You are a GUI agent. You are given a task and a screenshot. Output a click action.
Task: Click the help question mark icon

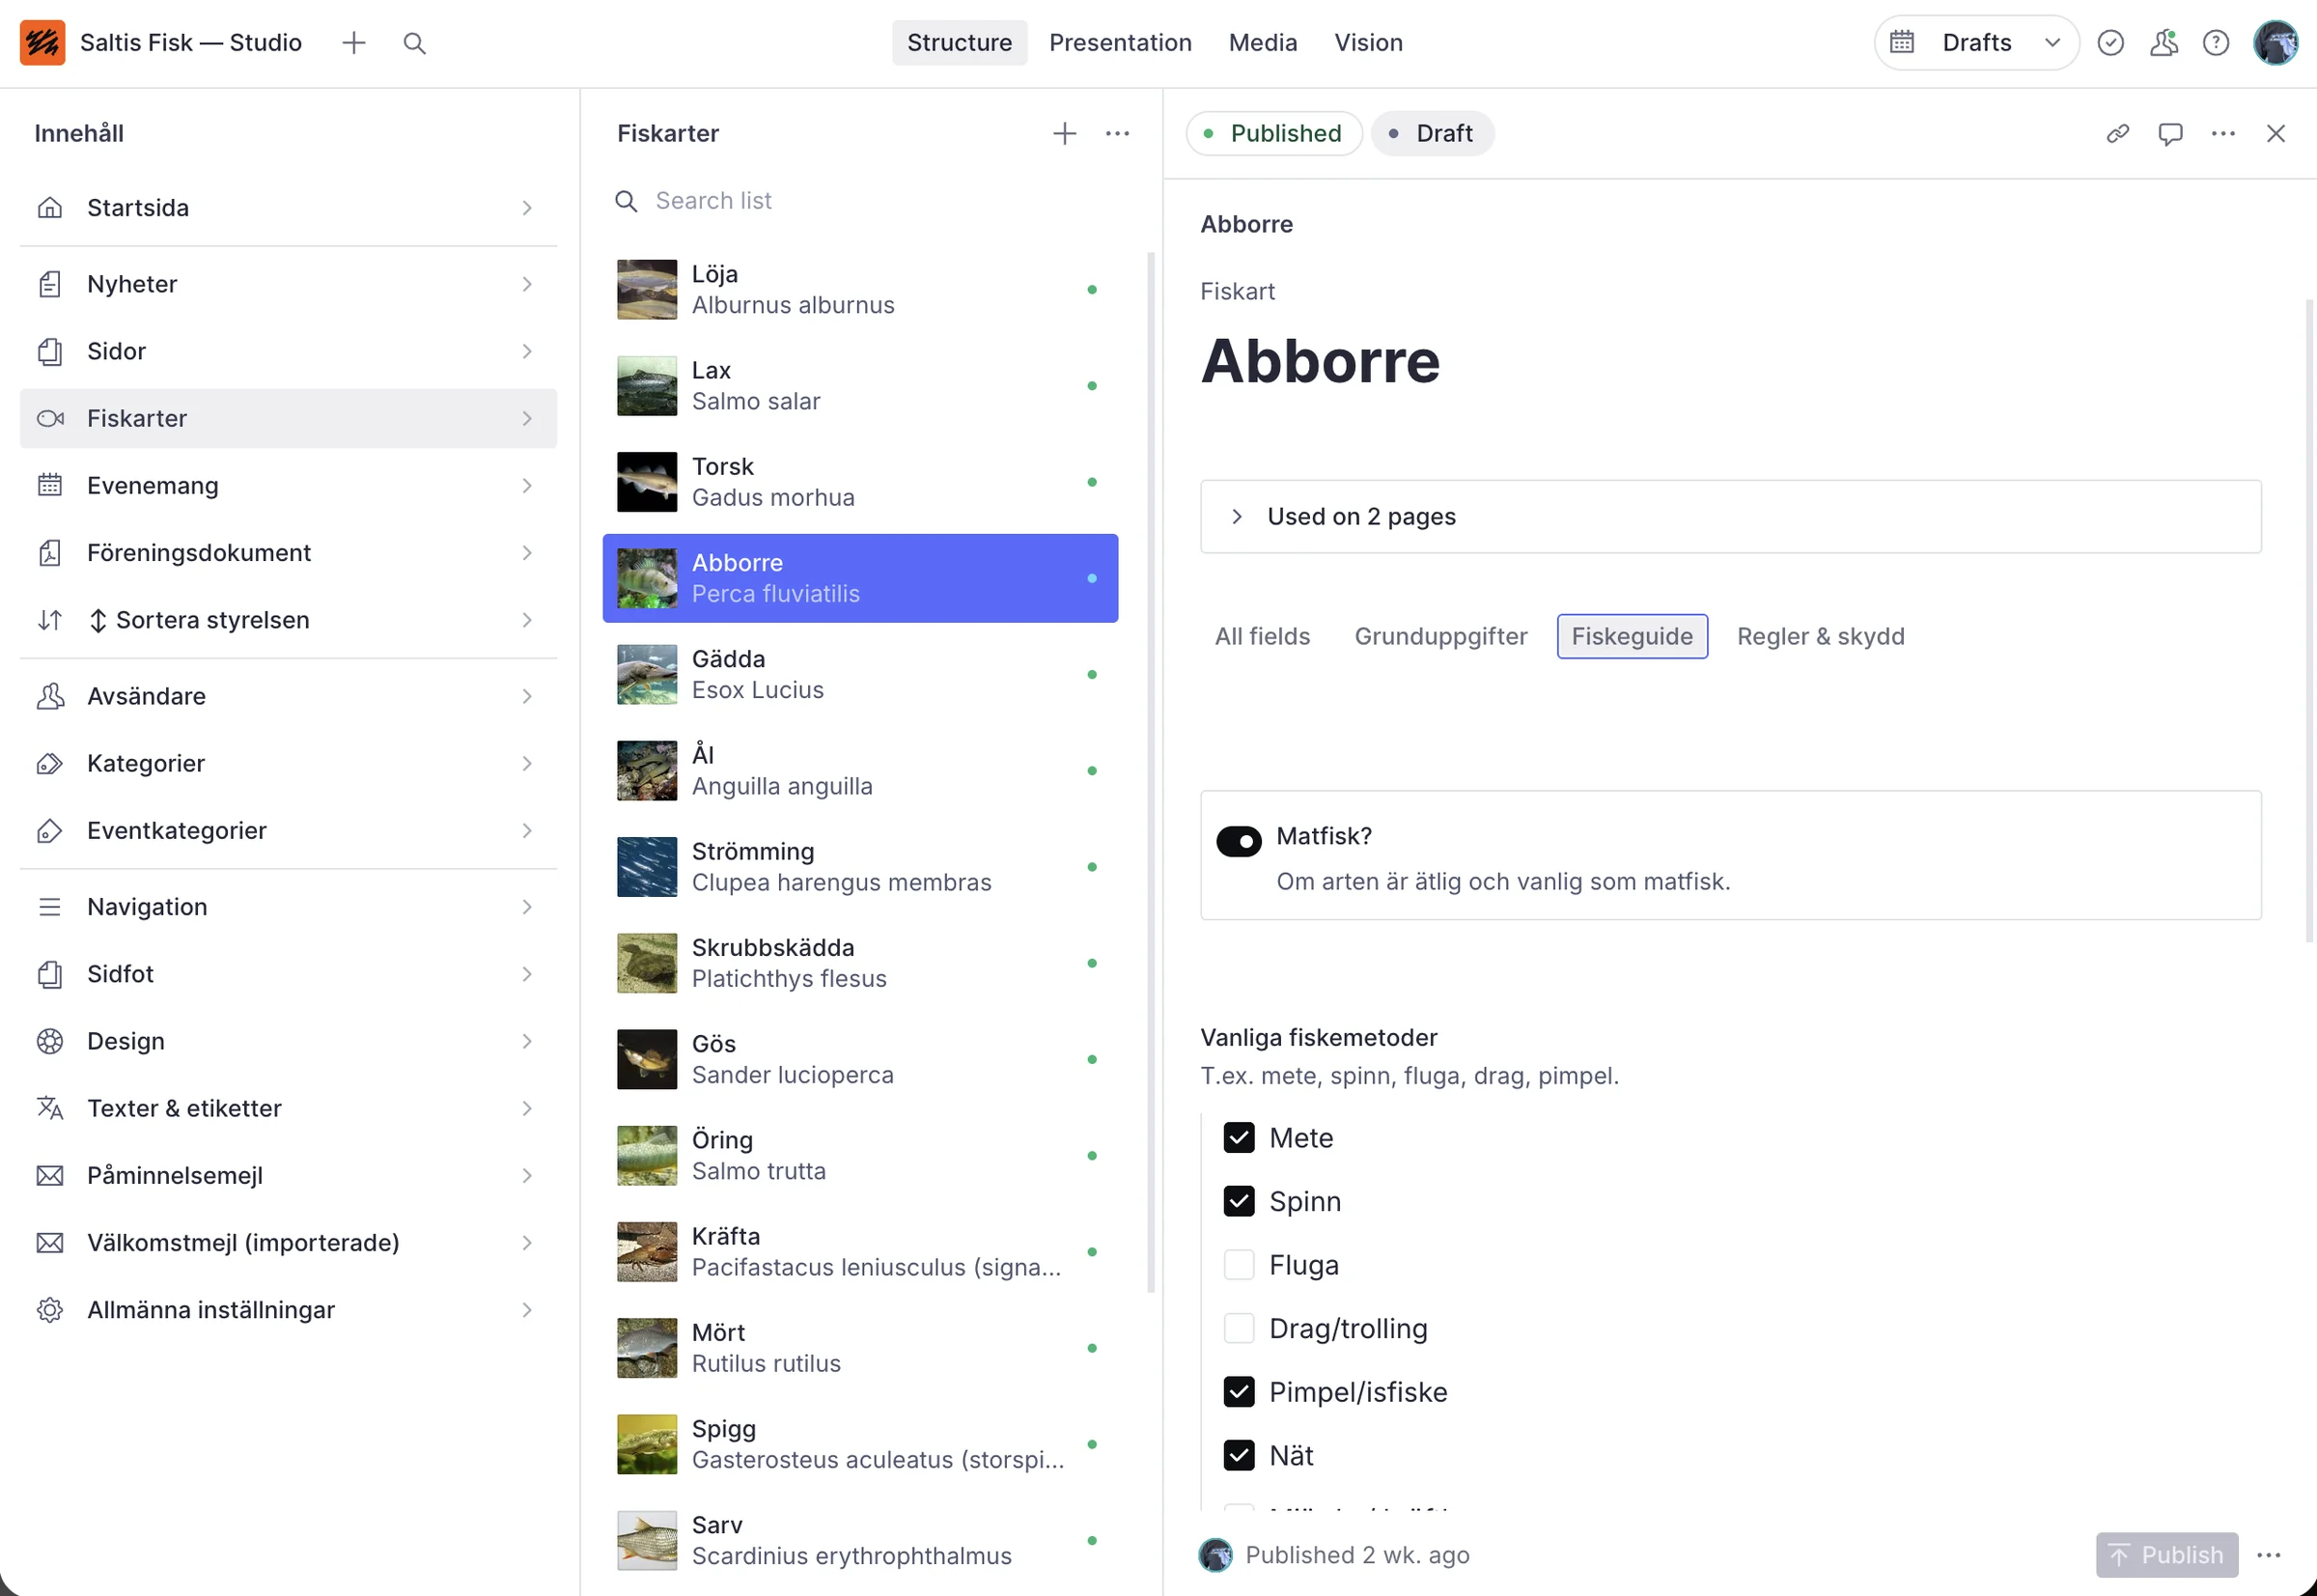click(x=2216, y=43)
